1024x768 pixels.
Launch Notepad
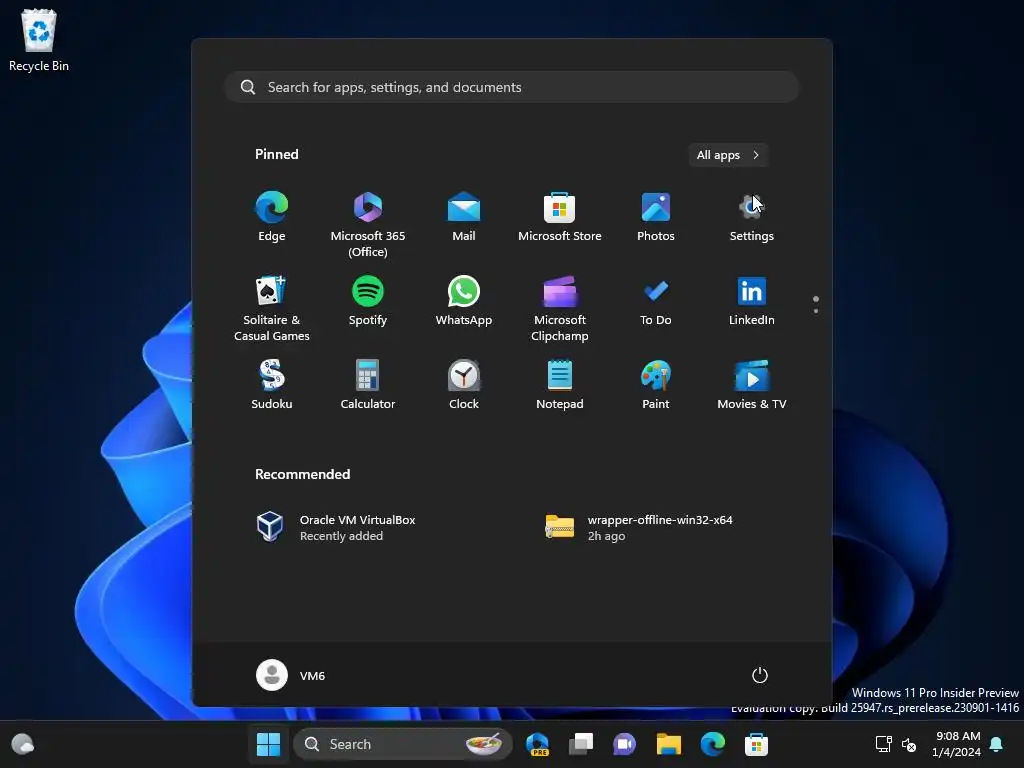point(560,385)
